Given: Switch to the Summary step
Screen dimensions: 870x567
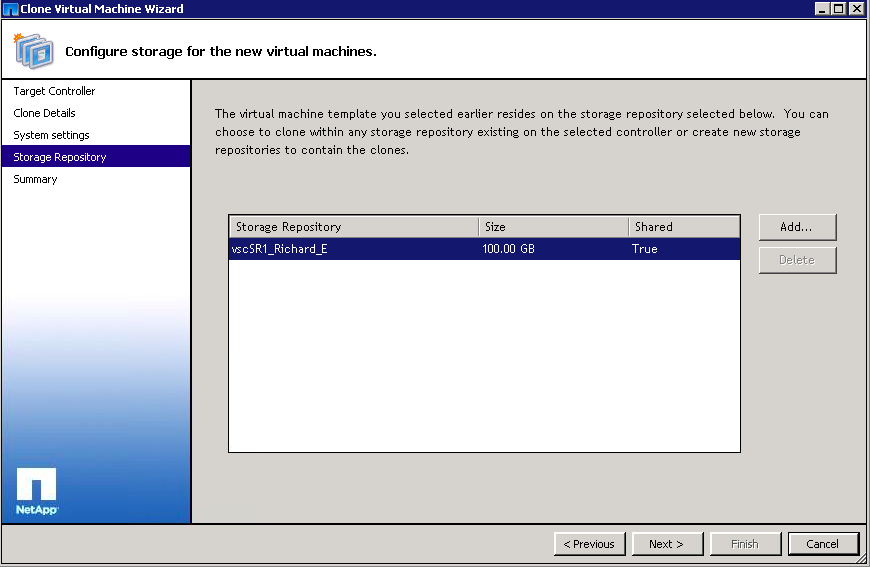Looking at the screenshot, I should [x=35, y=179].
